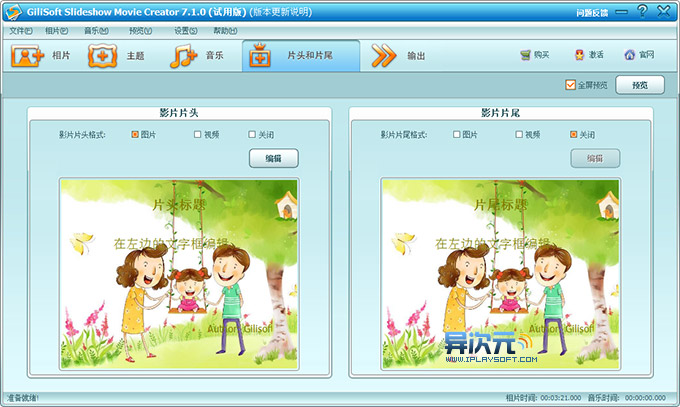
Task: Click the Music (音乐) note icon
Action: click(183, 56)
